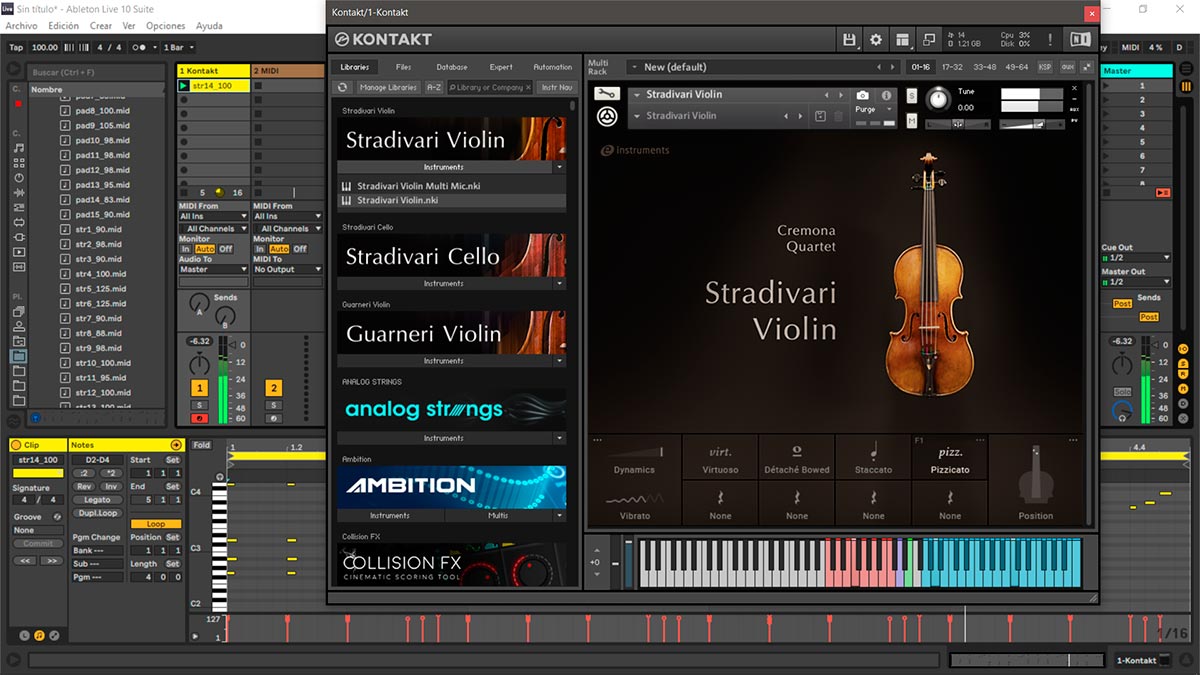Screen dimensions: 1200x675
Task: Set track 1 Monitor to In
Action: point(185,249)
